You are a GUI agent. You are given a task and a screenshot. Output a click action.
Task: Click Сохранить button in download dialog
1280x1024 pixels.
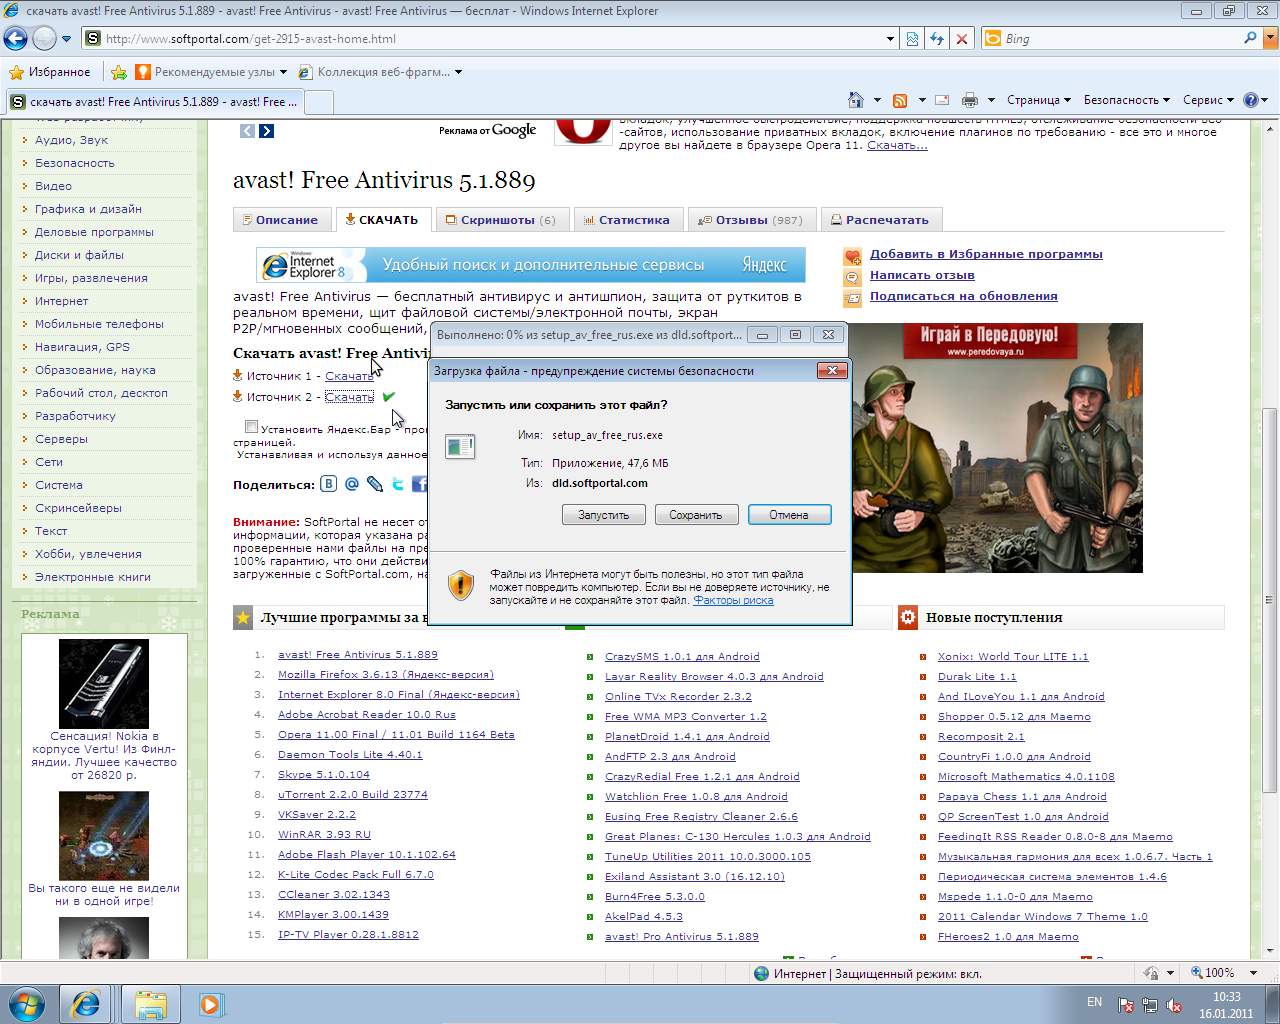(x=696, y=515)
